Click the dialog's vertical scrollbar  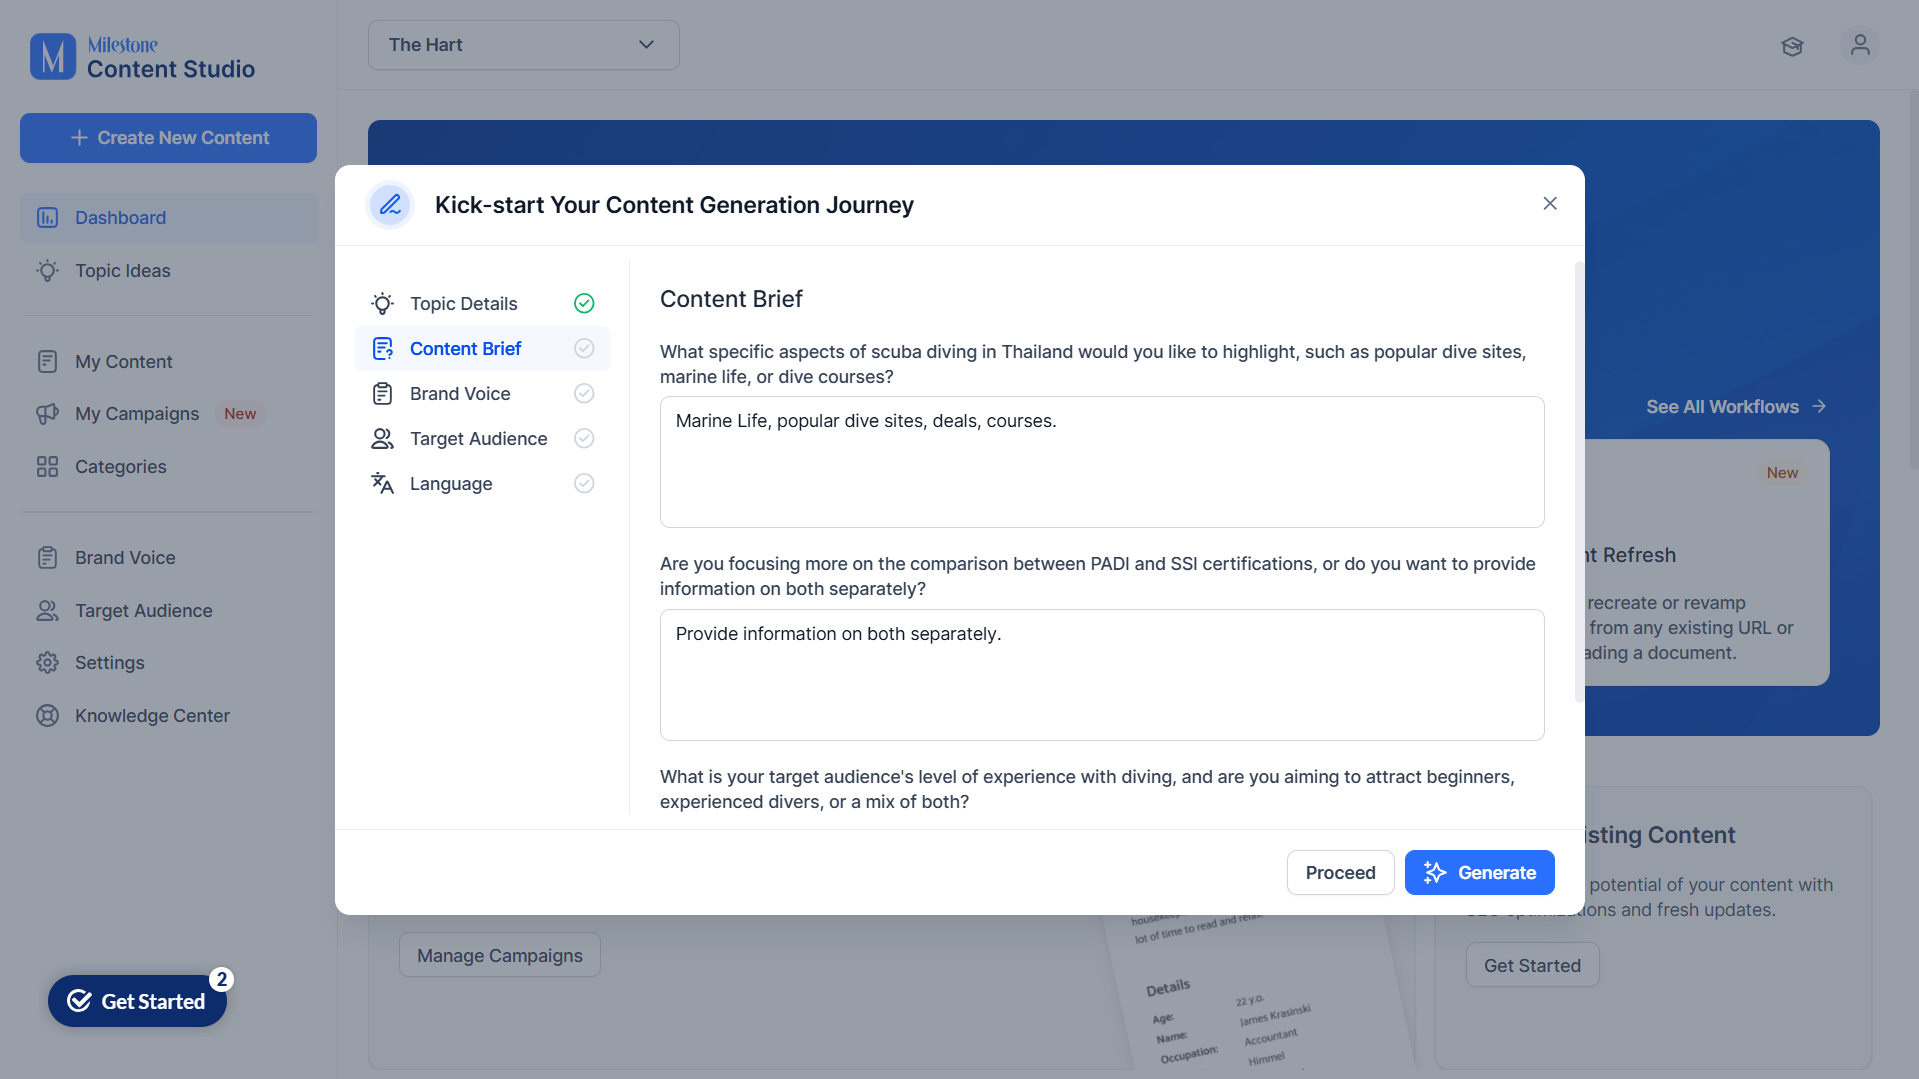click(x=1578, y=480)
